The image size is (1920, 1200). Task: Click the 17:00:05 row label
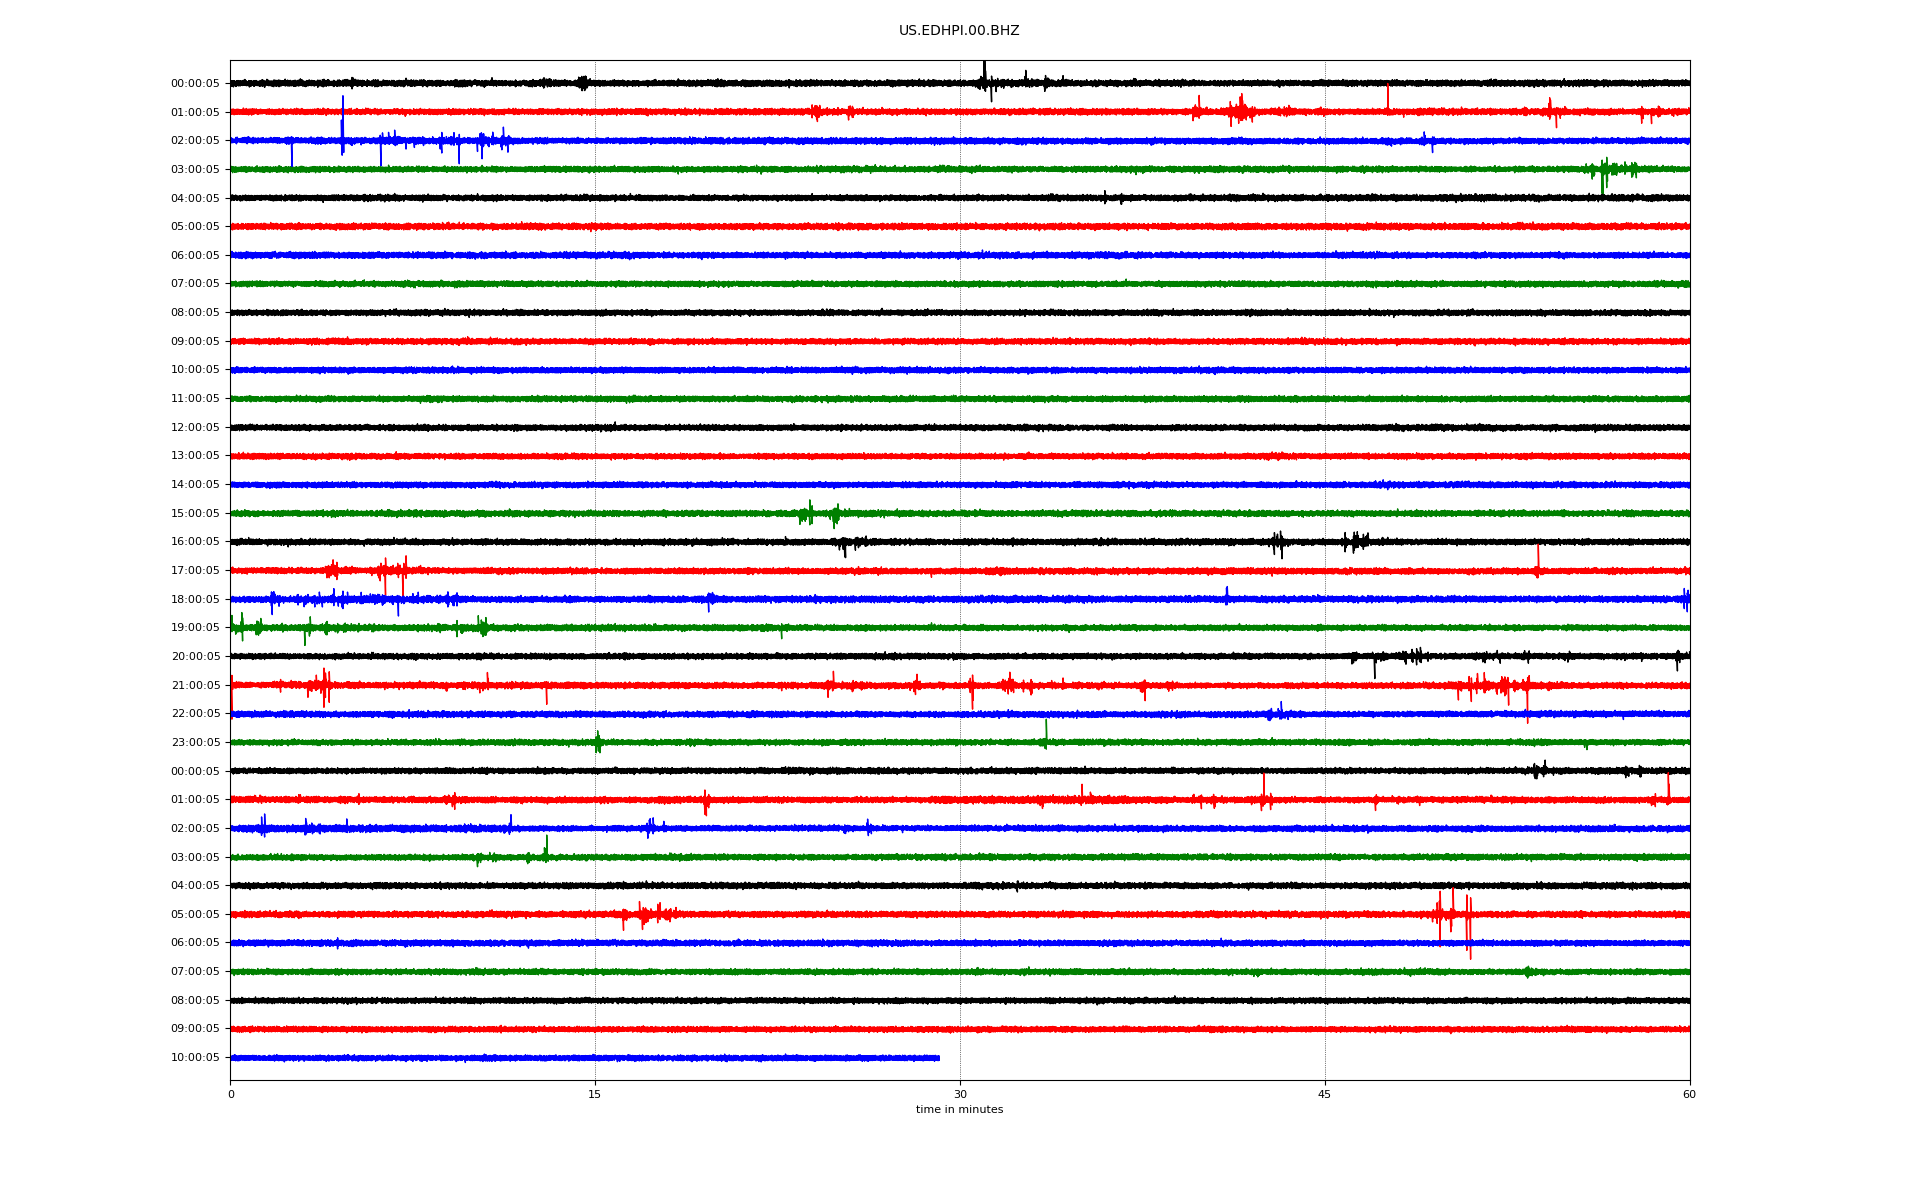click(x=195, y=571)
